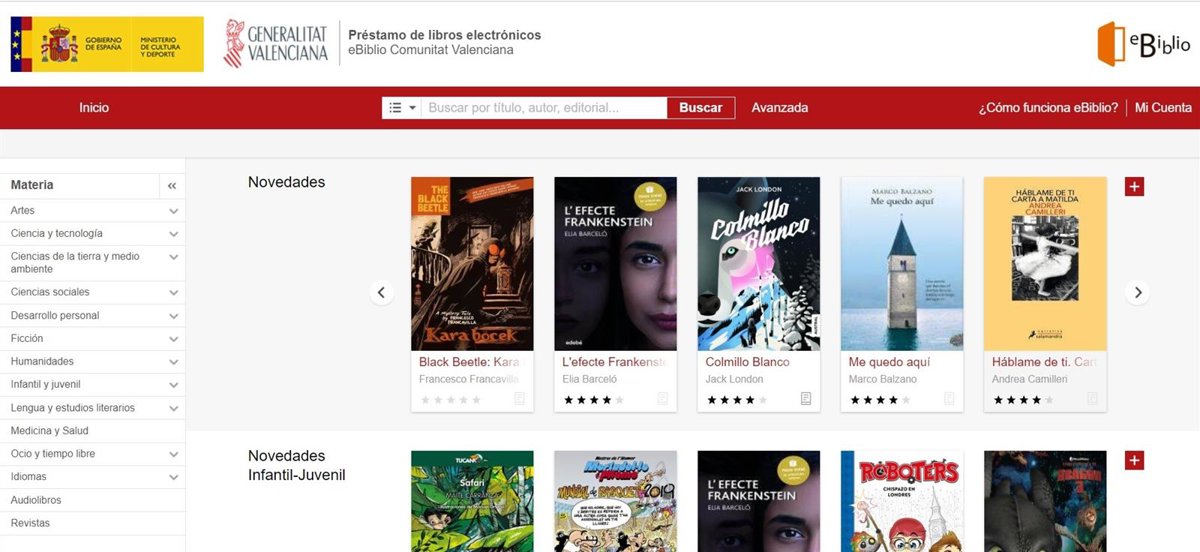Viewport: 1200px width, 552px height.
Task: Expand the Idiomas category
Action: pyautogui.click(x=173, y=477)
